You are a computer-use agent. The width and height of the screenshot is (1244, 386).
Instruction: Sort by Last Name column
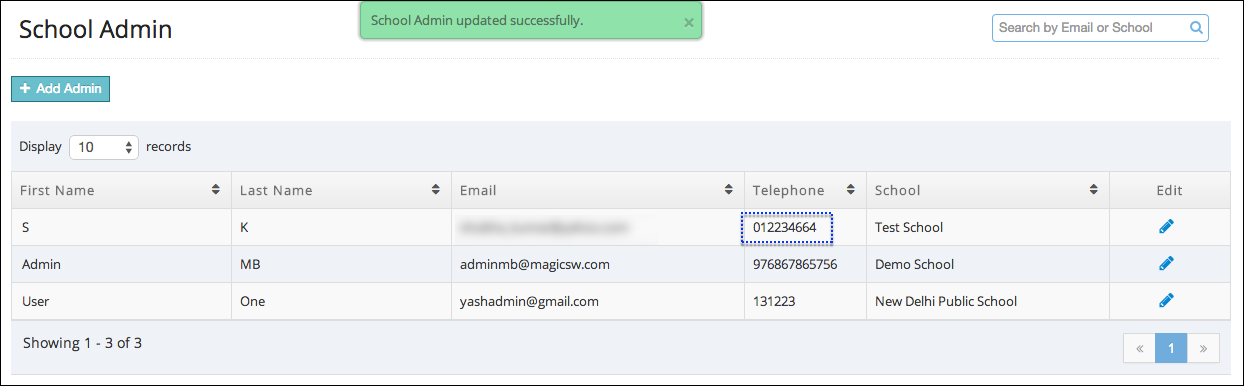tap(436, 190)
